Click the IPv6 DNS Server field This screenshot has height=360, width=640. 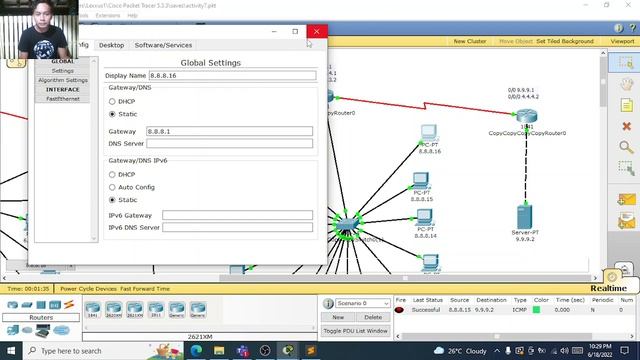point(238,227)
